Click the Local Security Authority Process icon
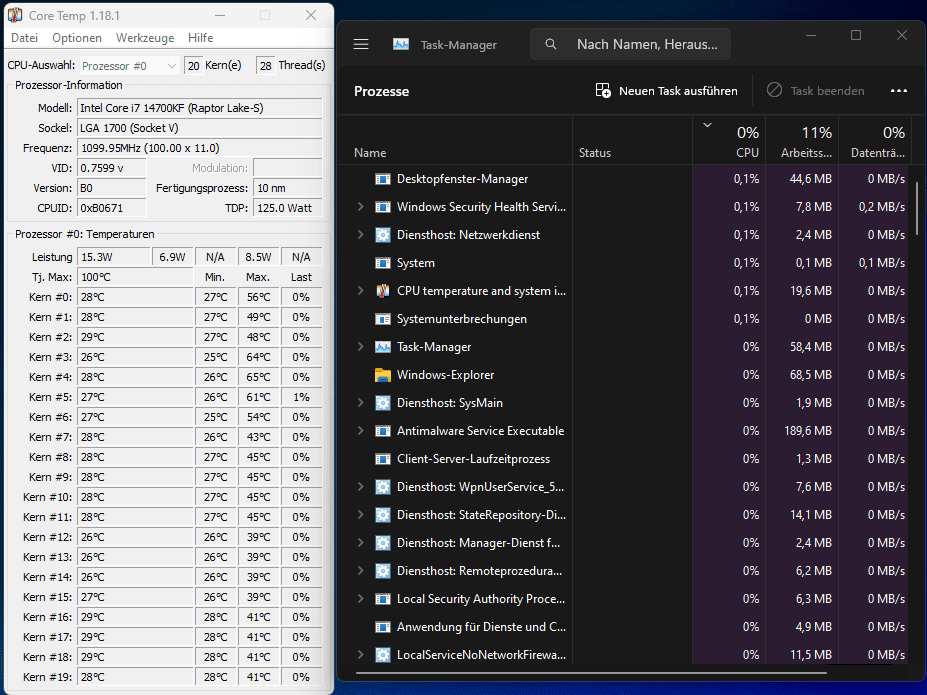The height and width of the screenshot is (695, 927). coord(383,599)
